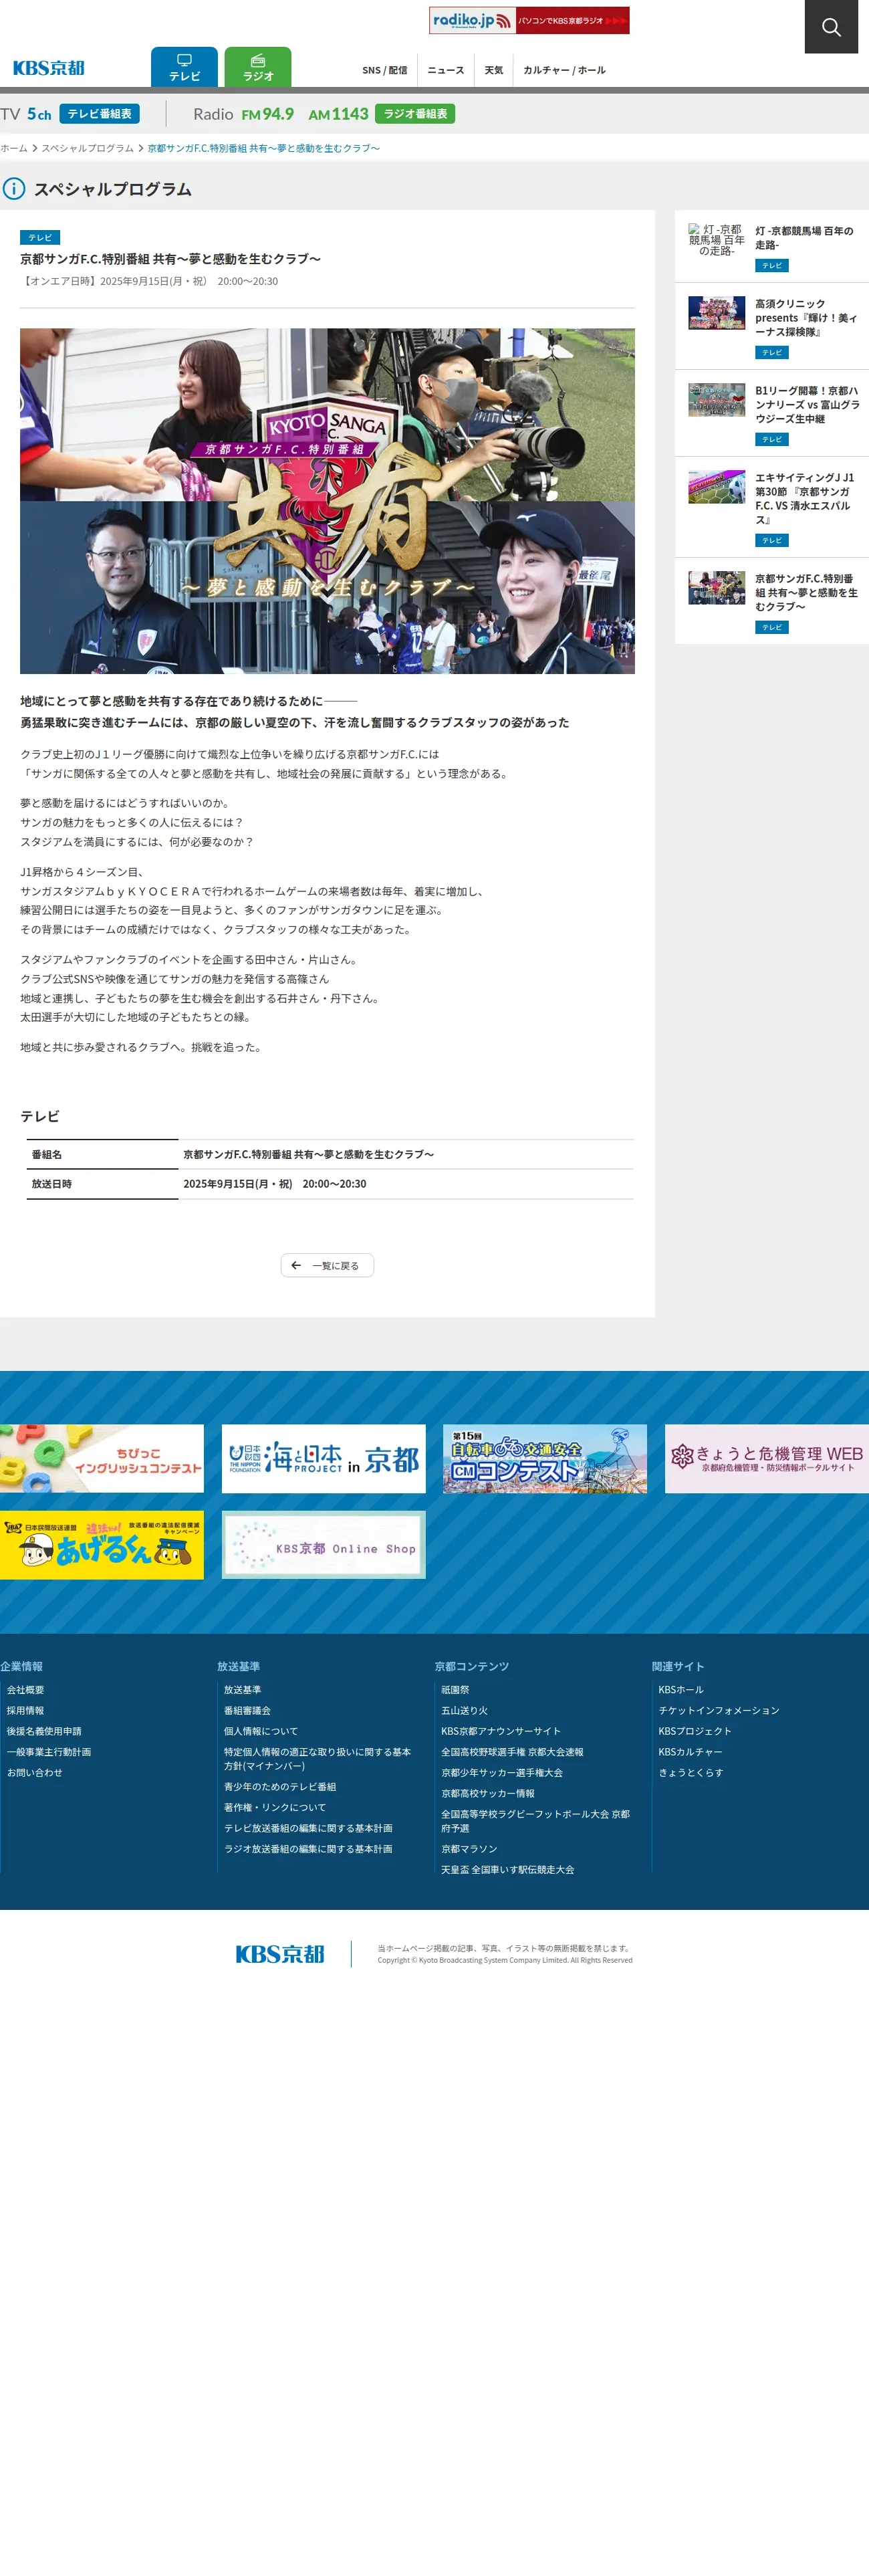Open the カルチャー / ホール menu
The image size is (869, 2576).
[x=564, y=70]
